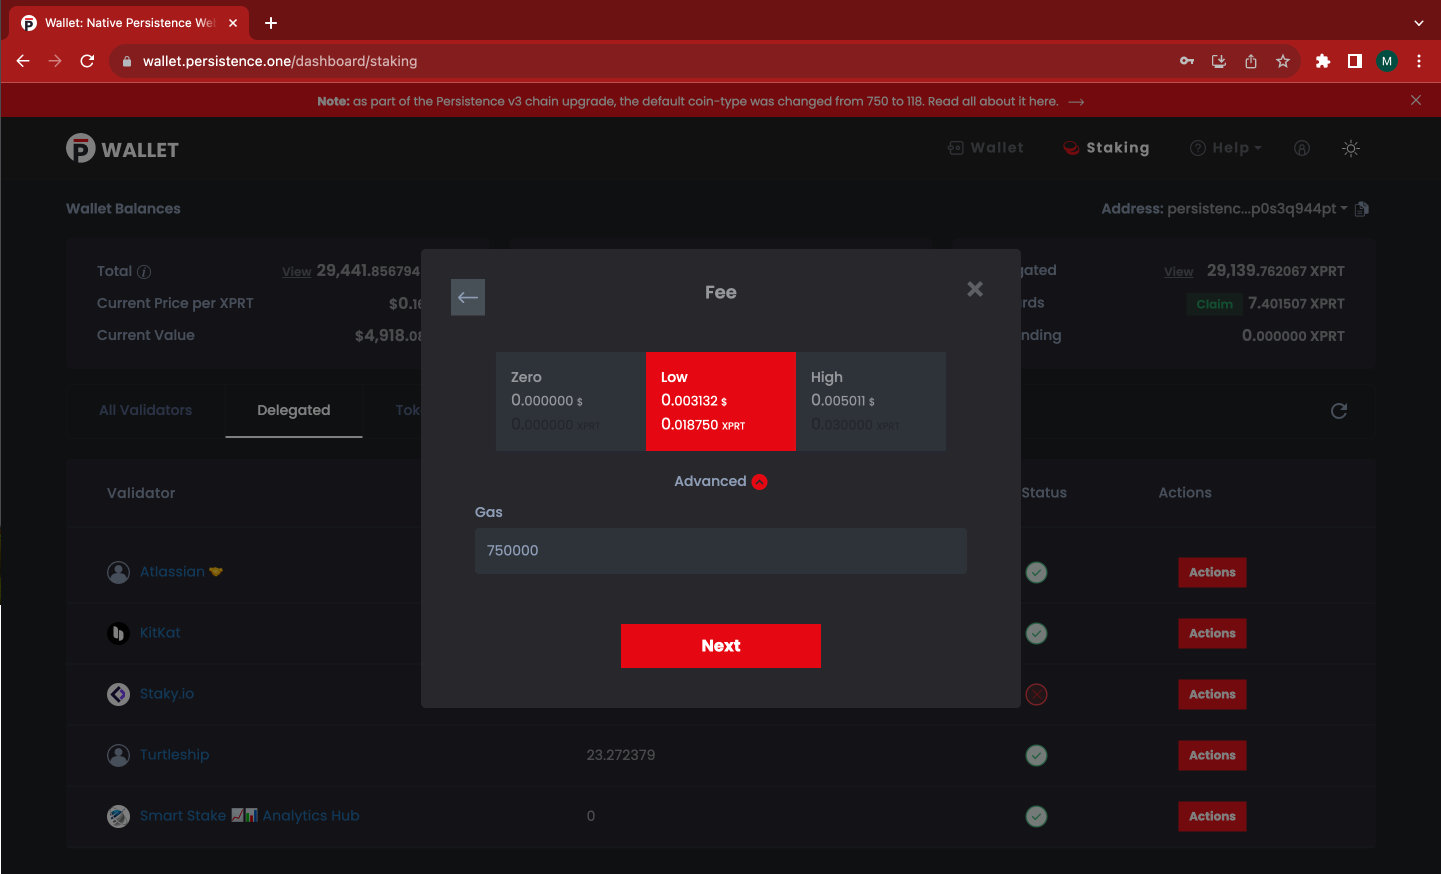Click the Gas input field
Viewport: 1441px width, 874px height.
click(x=720, y=551)
